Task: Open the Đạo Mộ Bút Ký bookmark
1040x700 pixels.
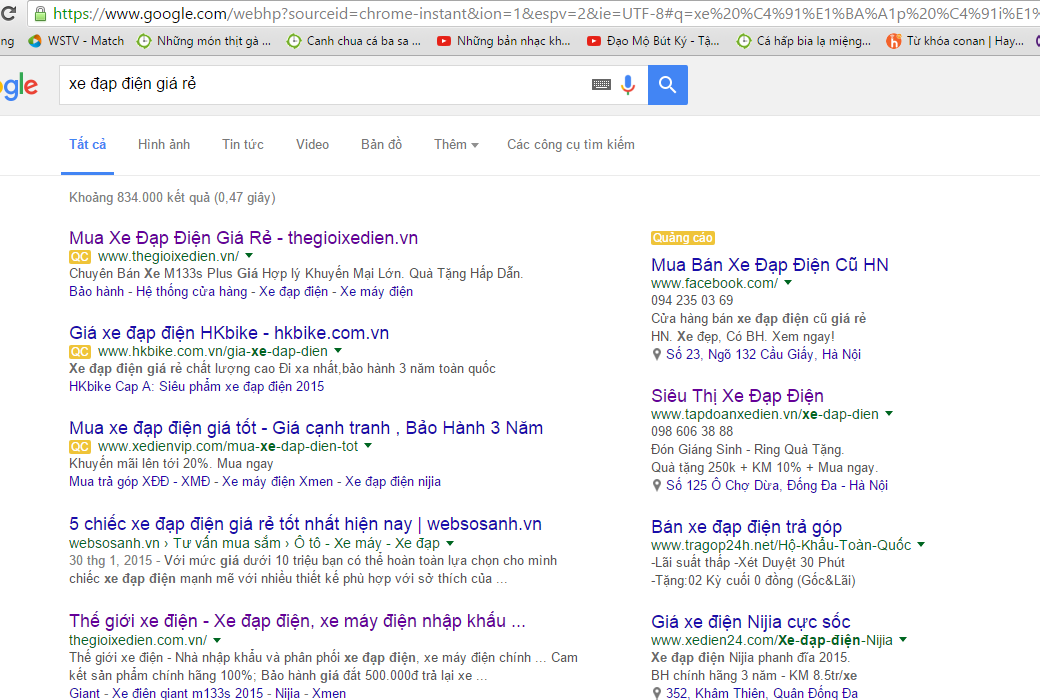Action: click(x=652, y=41)
